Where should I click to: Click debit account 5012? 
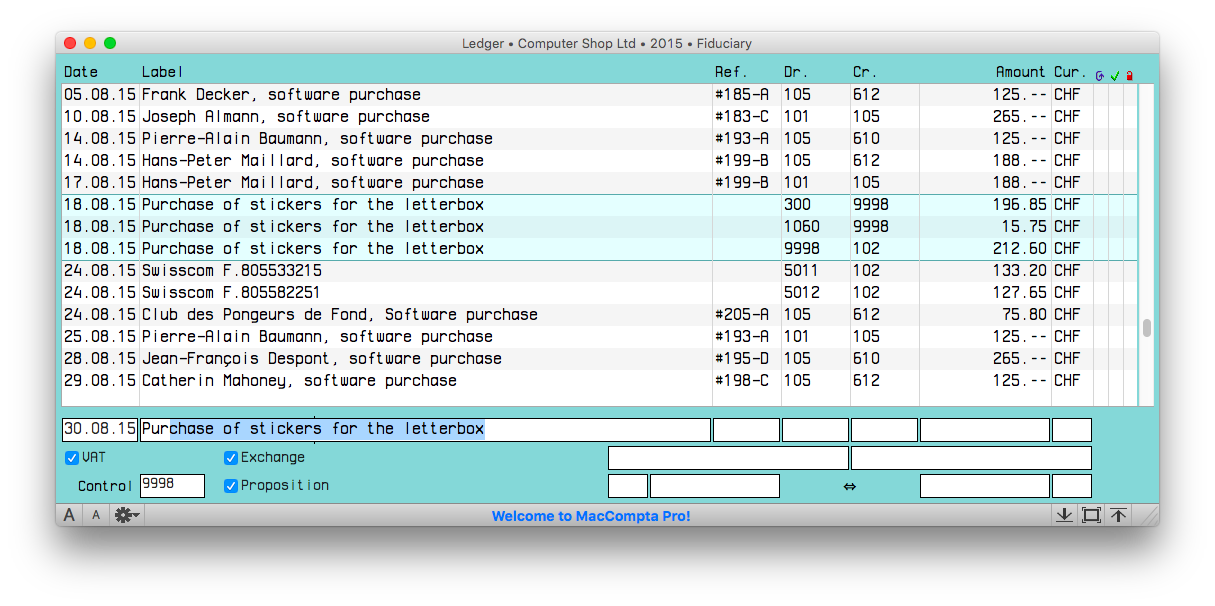click(x=802, y=293)
